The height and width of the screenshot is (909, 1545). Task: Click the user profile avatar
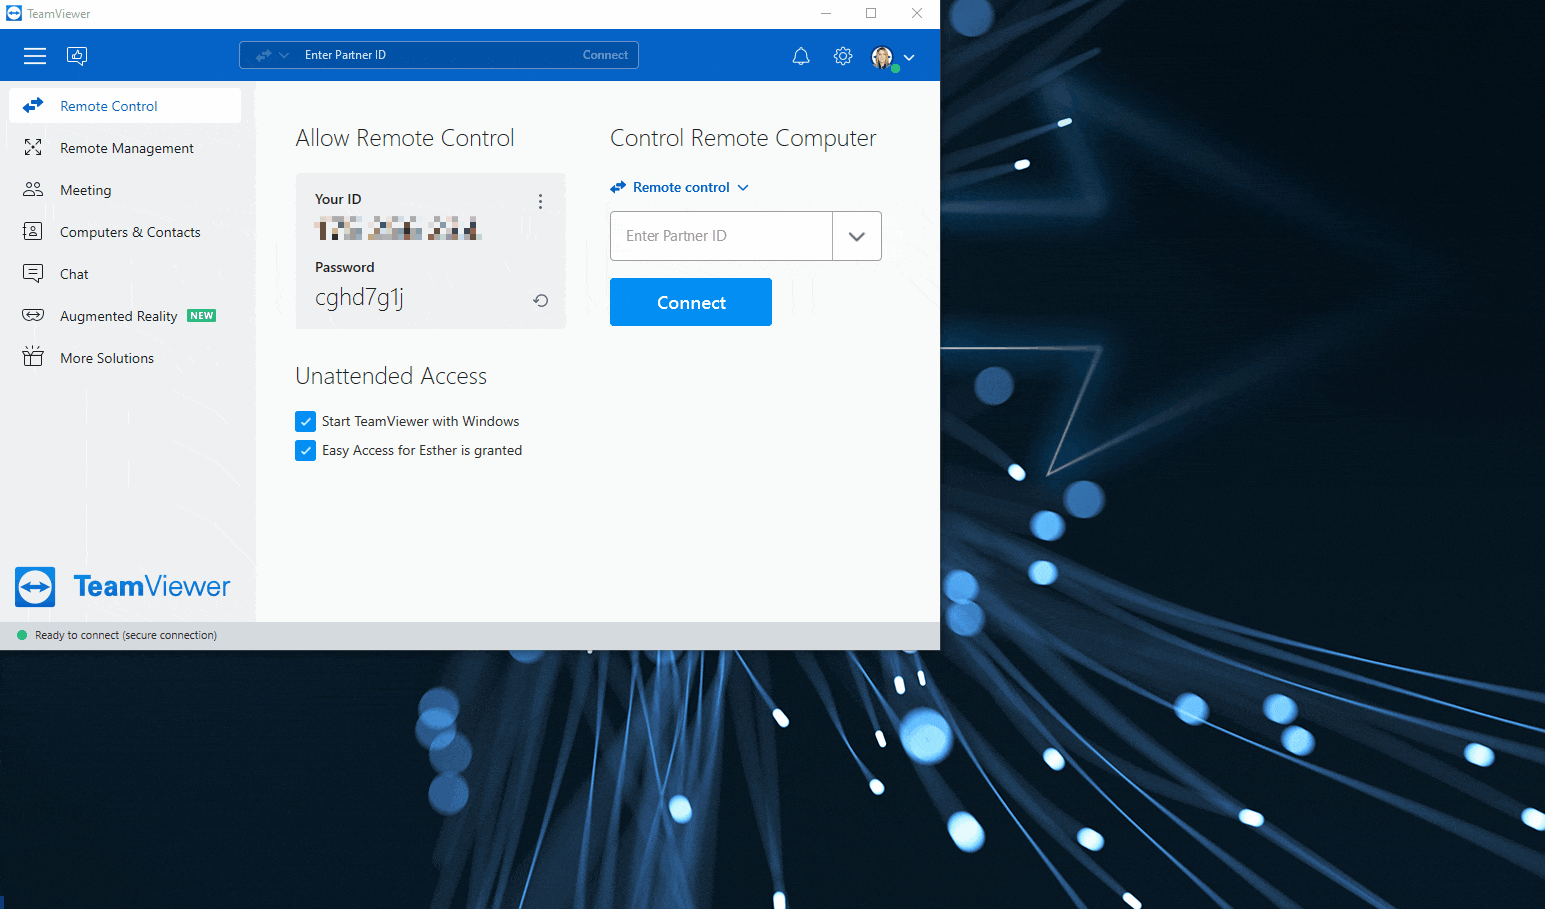pyautogui.click(x=882, y=57)
